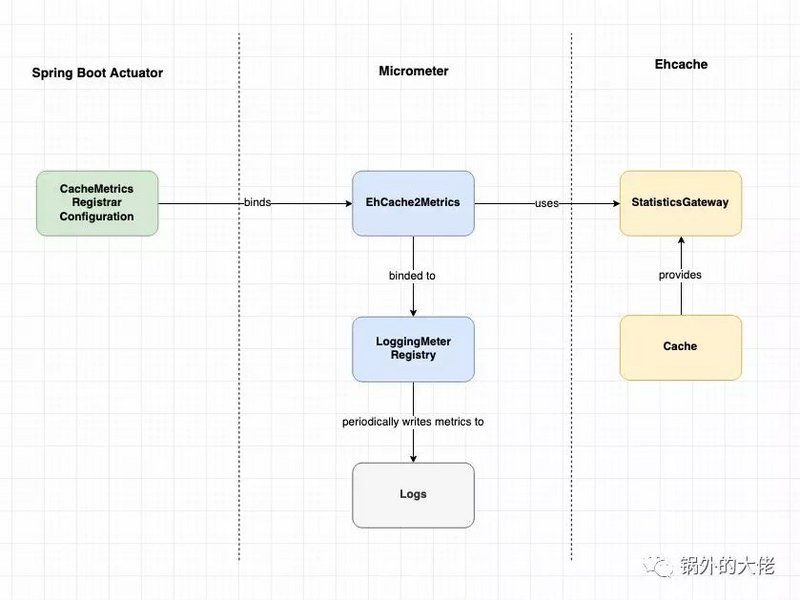This screenshot has width=800, height=600.
Task: Click the StatisticsGateway node
Action: pyautogui.click(x=681, y=202)
